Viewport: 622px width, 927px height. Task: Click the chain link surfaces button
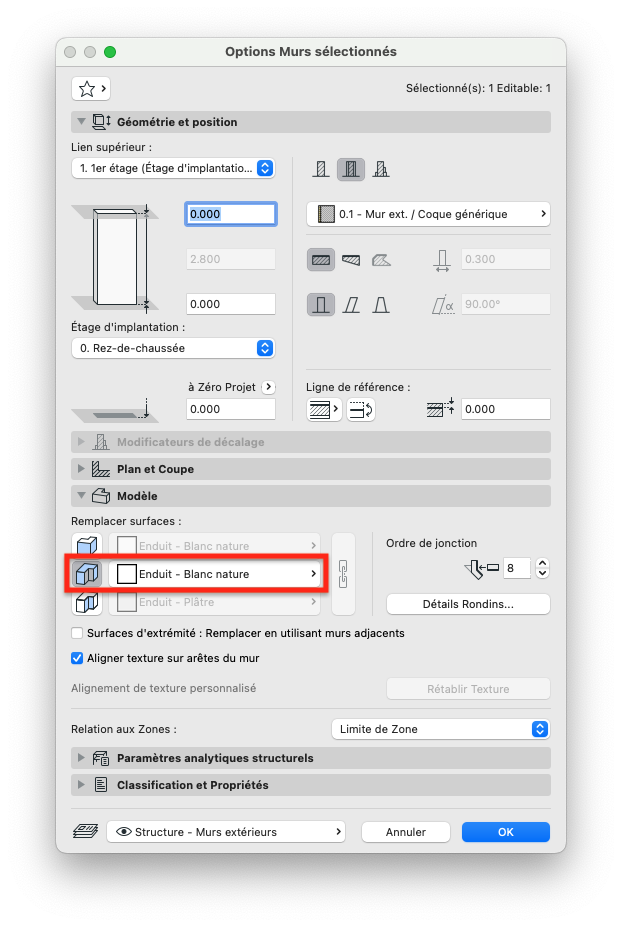[343, 573]
